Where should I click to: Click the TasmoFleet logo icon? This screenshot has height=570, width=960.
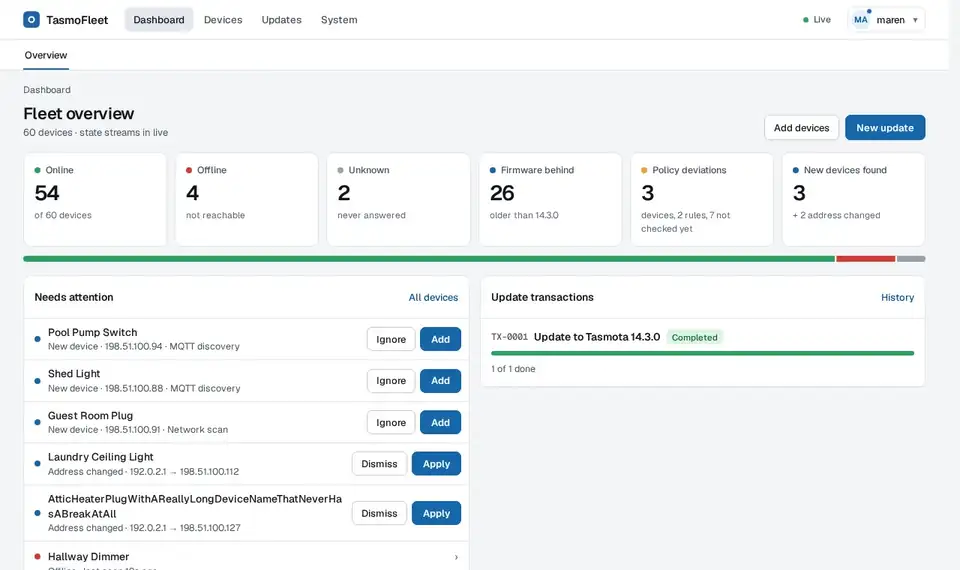point(31,20)
